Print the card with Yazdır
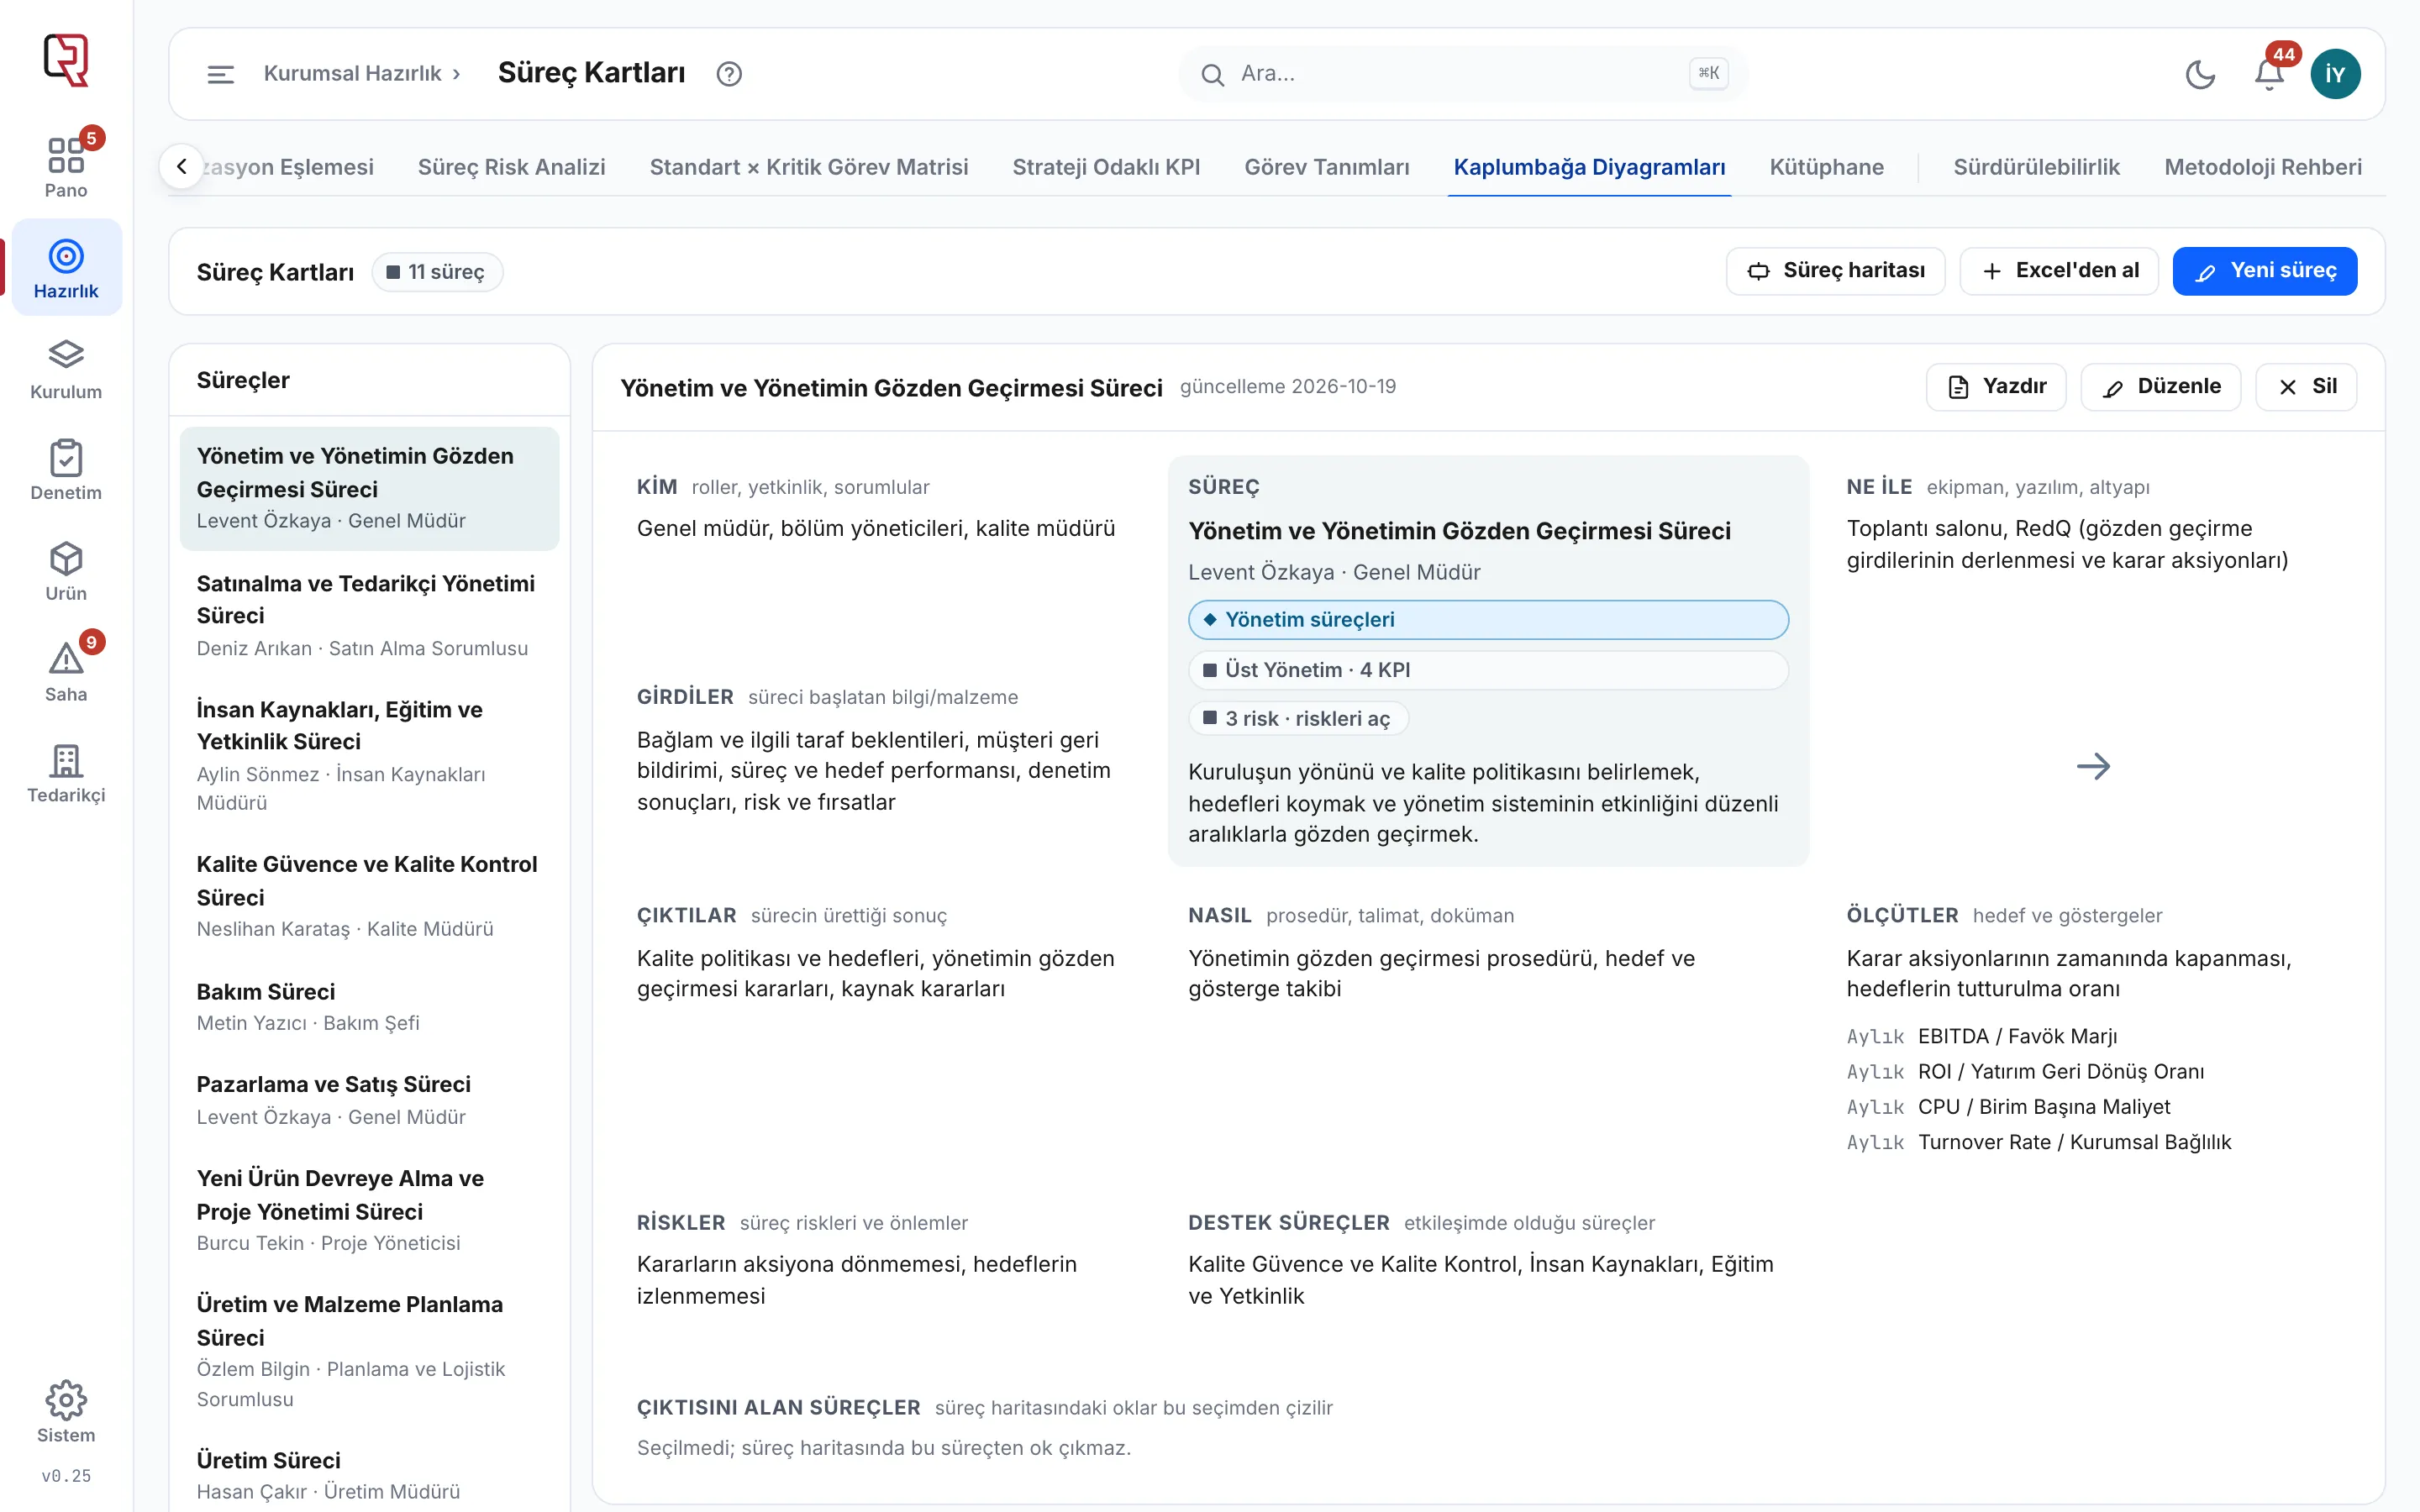The width and height of the screenshot is (2420, 1512). point(1996,387)
